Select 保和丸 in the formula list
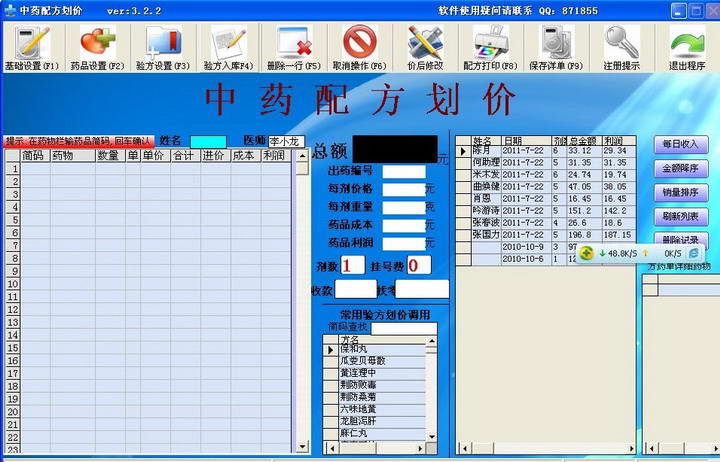The image size is (720, 462). pos(375,349)
